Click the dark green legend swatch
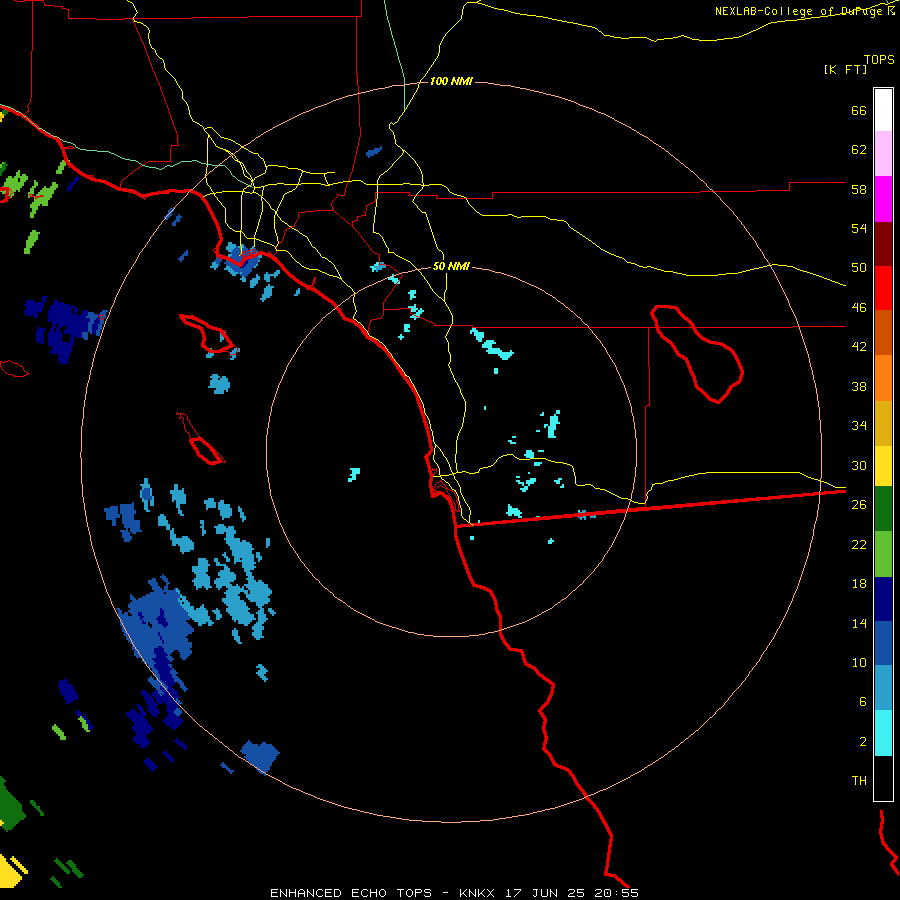Viewport: 900px width, 900px height. tap(883, 509)
